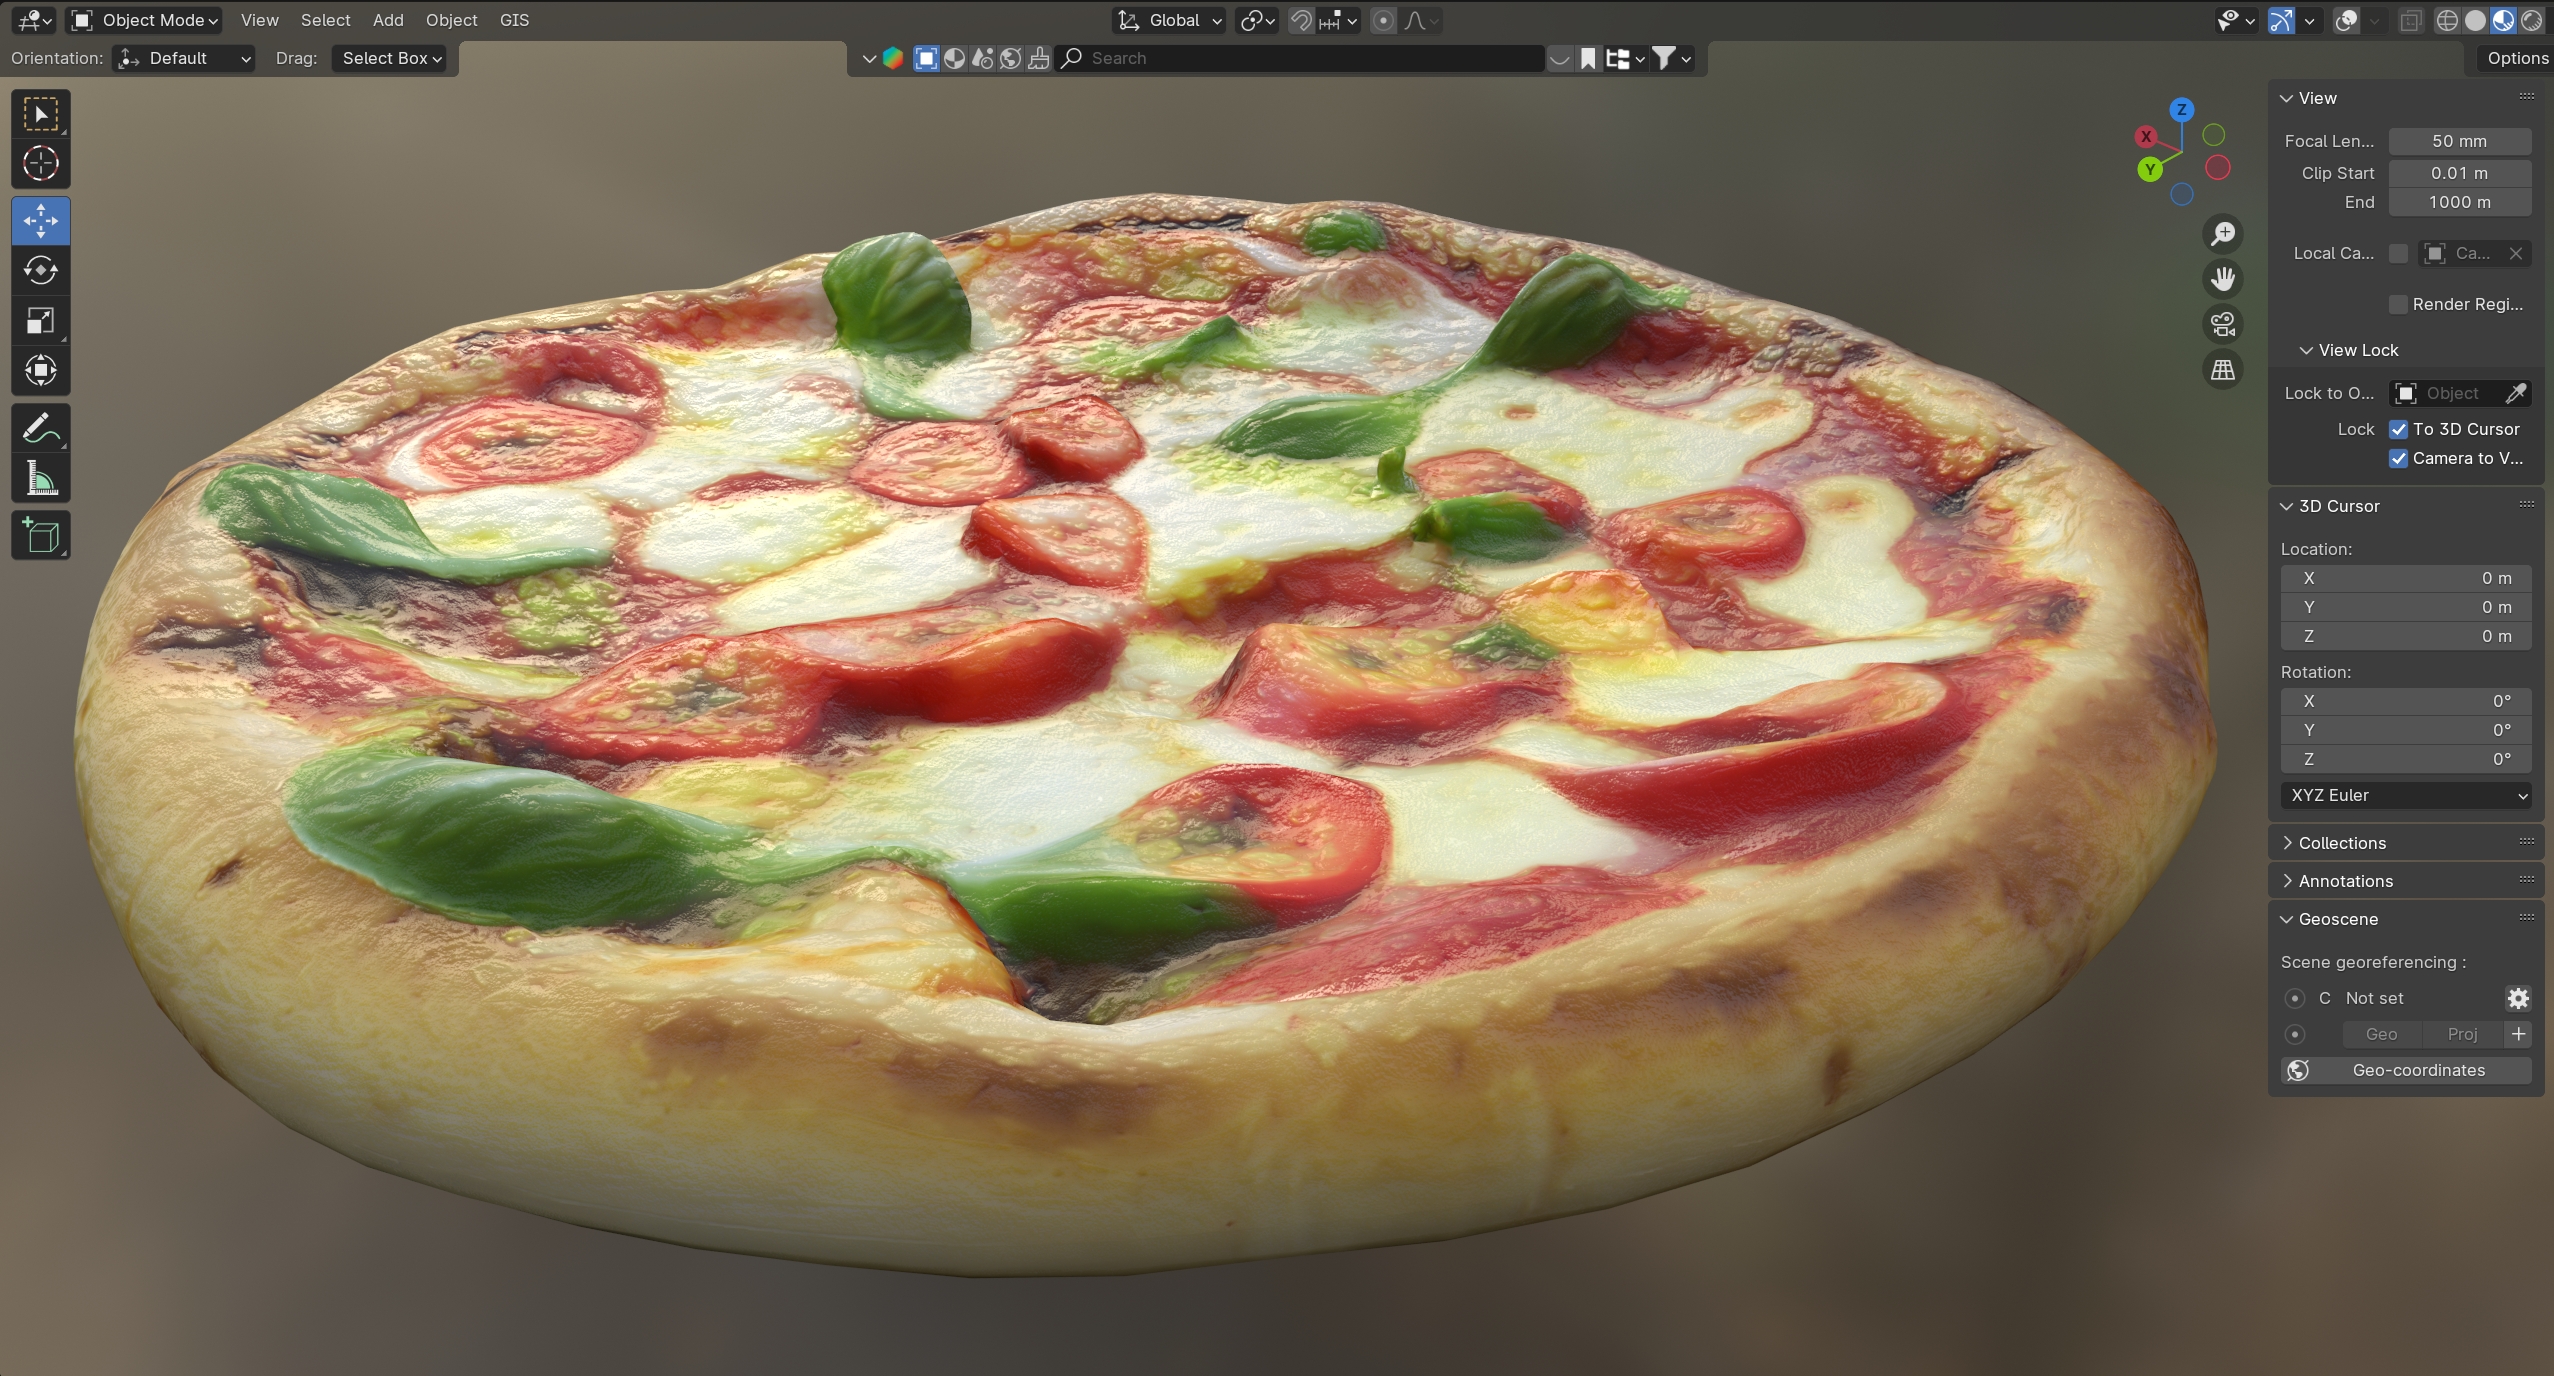Activate the Scale tool
Image resolution: width=2554 pixels, height=1376 pixels.
tap(40, 321)
